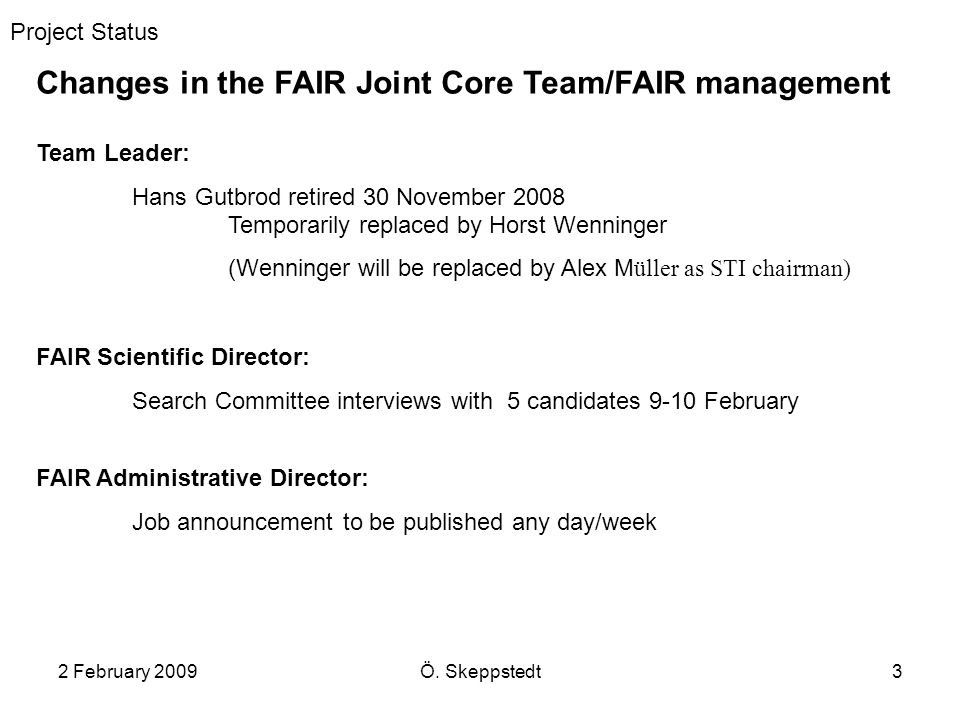
Task: Click the FAIR Scientific Director heading
Action: [x=173, y=357]
